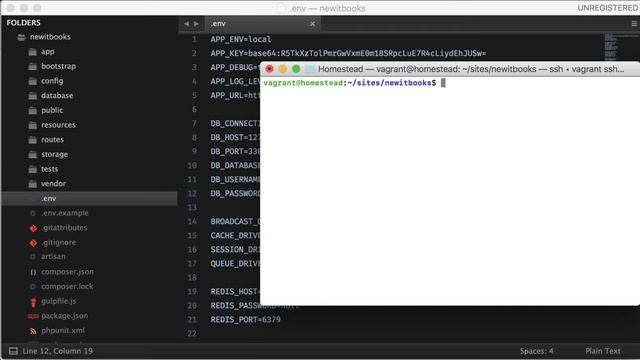This screenshot has width=640, height=360.
Task: Click the gulp icon beside gulpfile.js
Action: (x=33, y=302)
